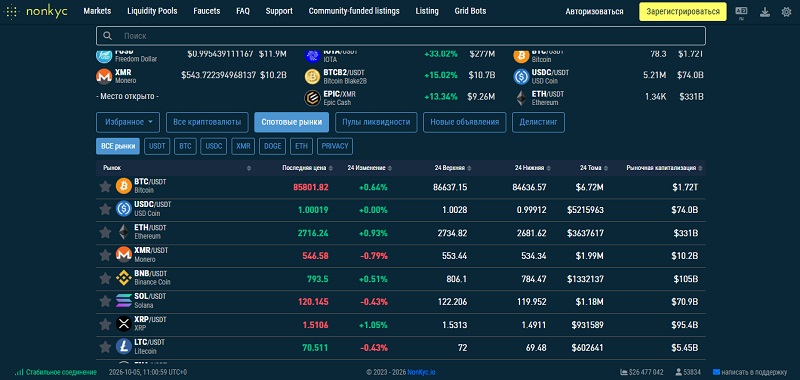Favorite the XMR/USDT market star
Screen dimensions: 800x380
tap(105, 256)
